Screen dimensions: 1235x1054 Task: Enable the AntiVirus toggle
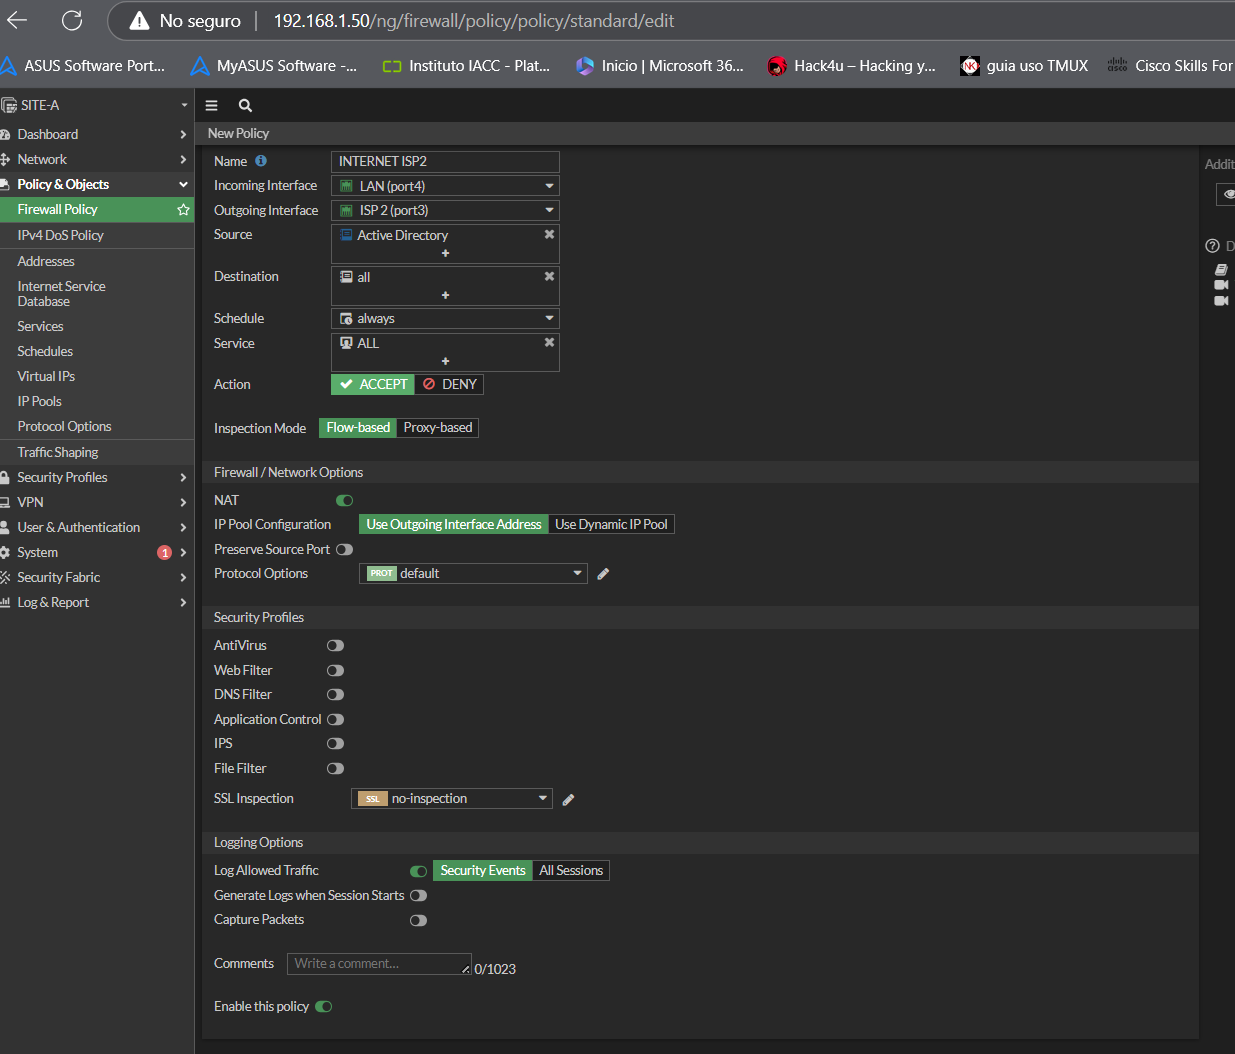pos(335,646)
